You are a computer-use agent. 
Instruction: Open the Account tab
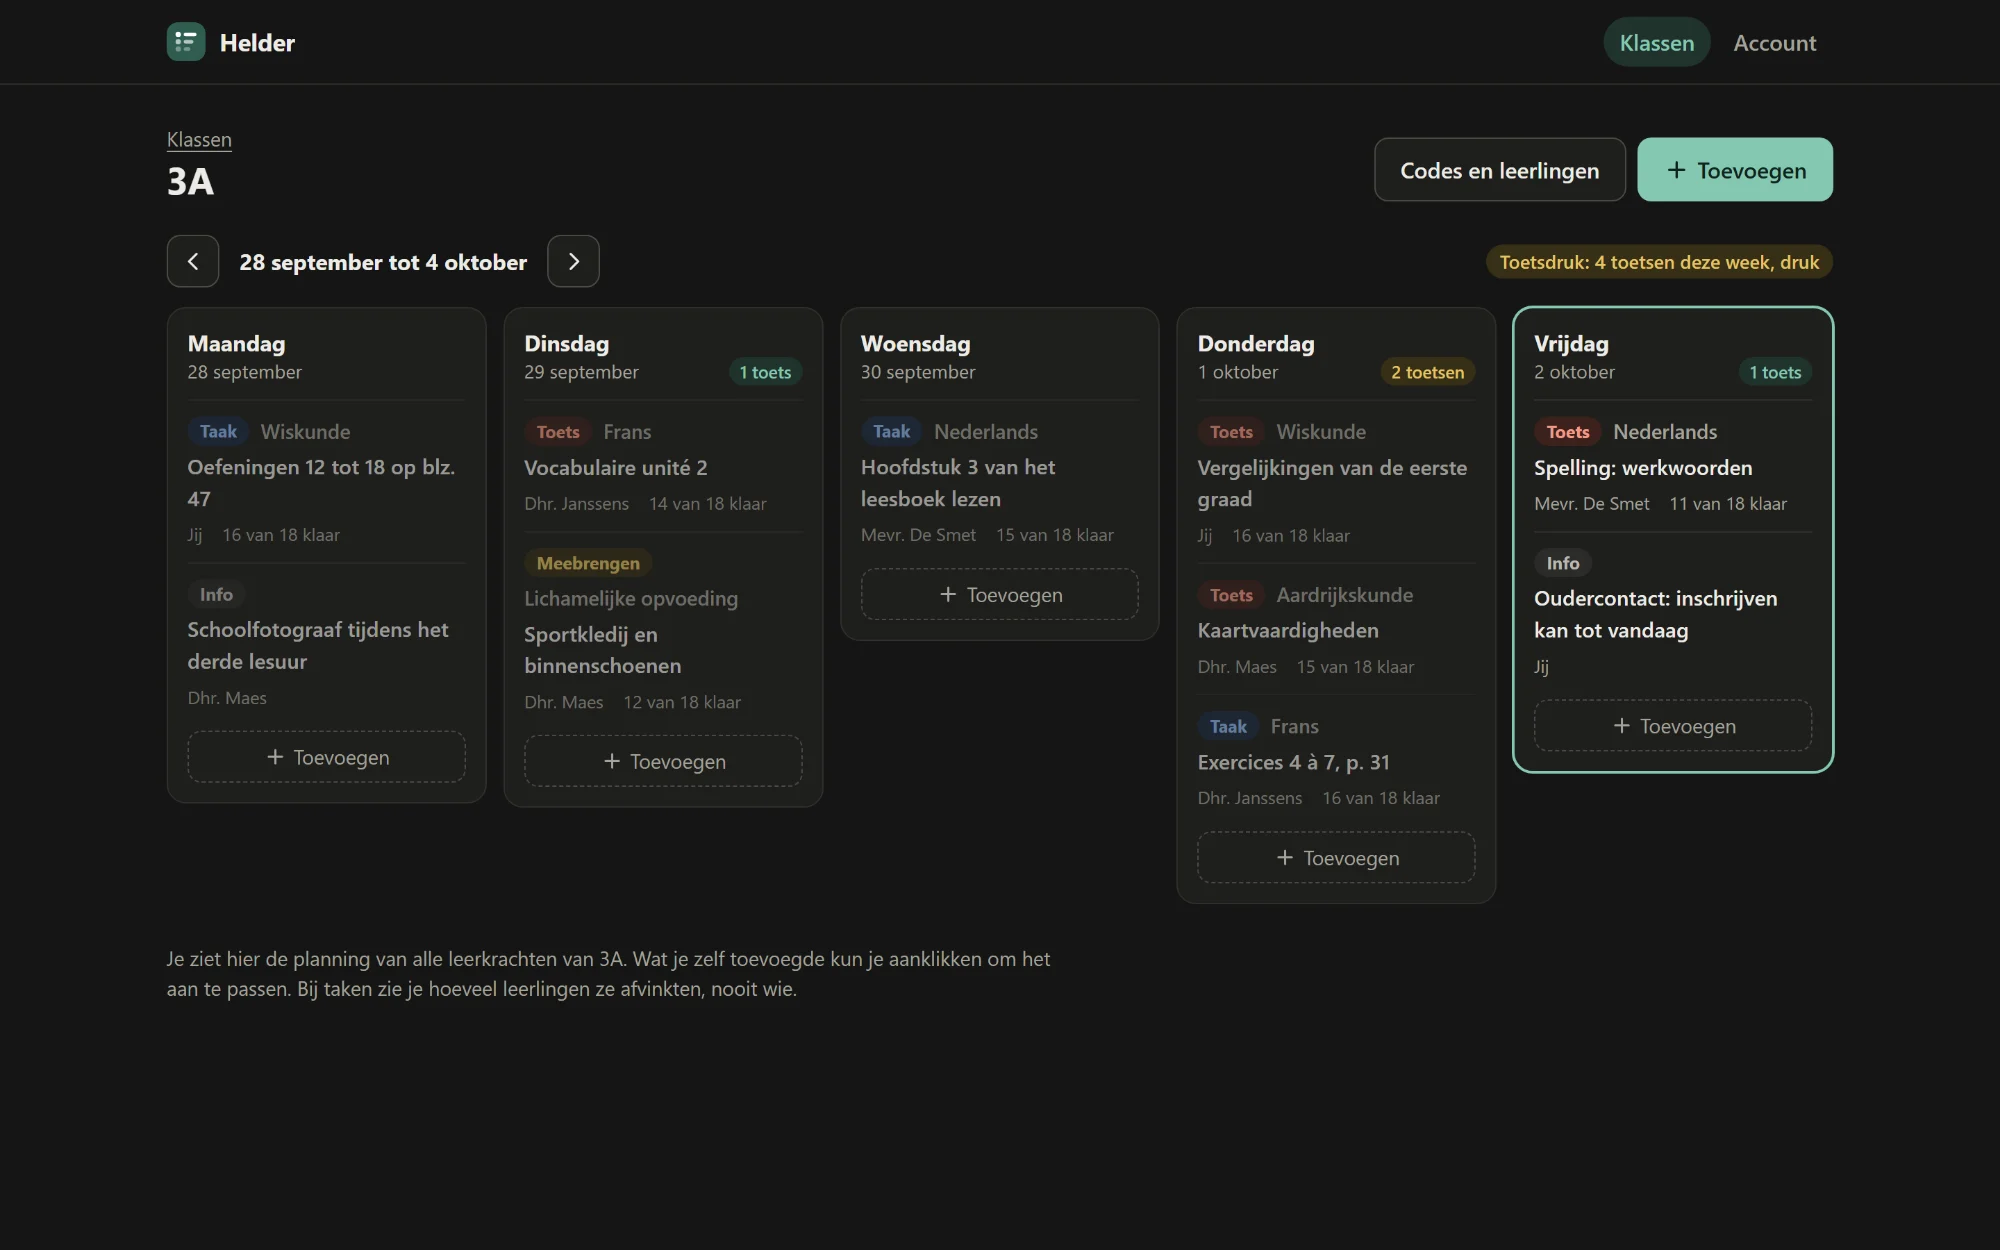[x=1774, y=42]
